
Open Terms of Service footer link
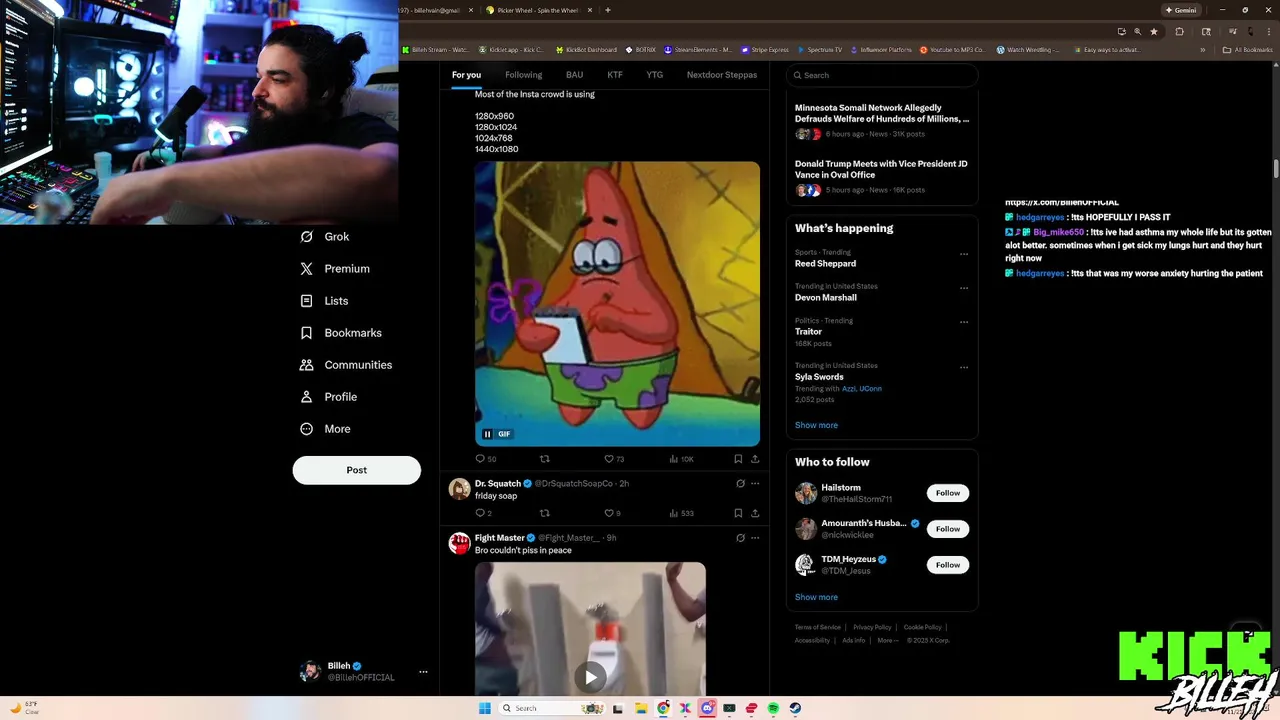pos(818,627)
